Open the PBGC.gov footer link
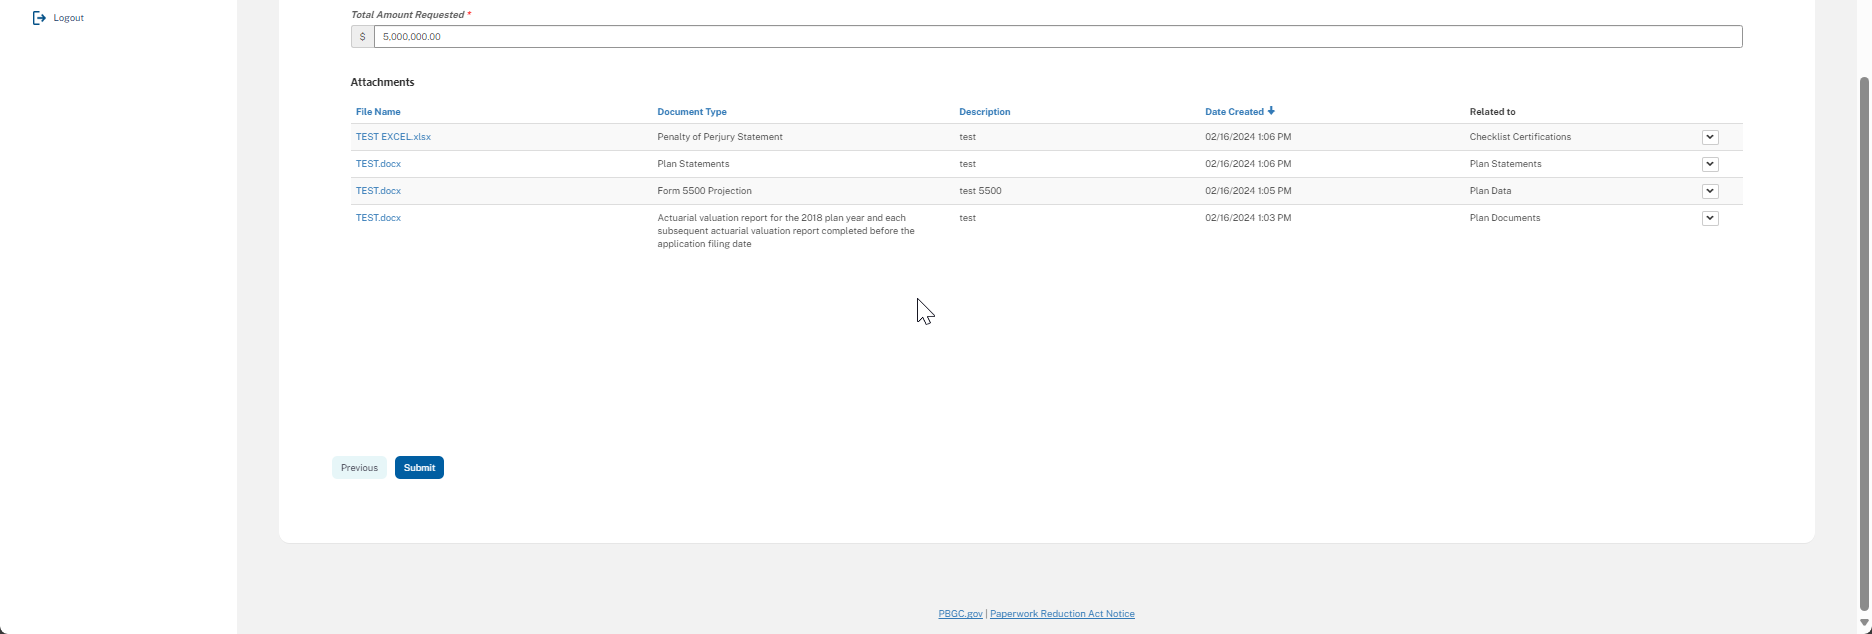Image resolution: width=1872 pixels, height=634 pixels. (x=960, y=614)
